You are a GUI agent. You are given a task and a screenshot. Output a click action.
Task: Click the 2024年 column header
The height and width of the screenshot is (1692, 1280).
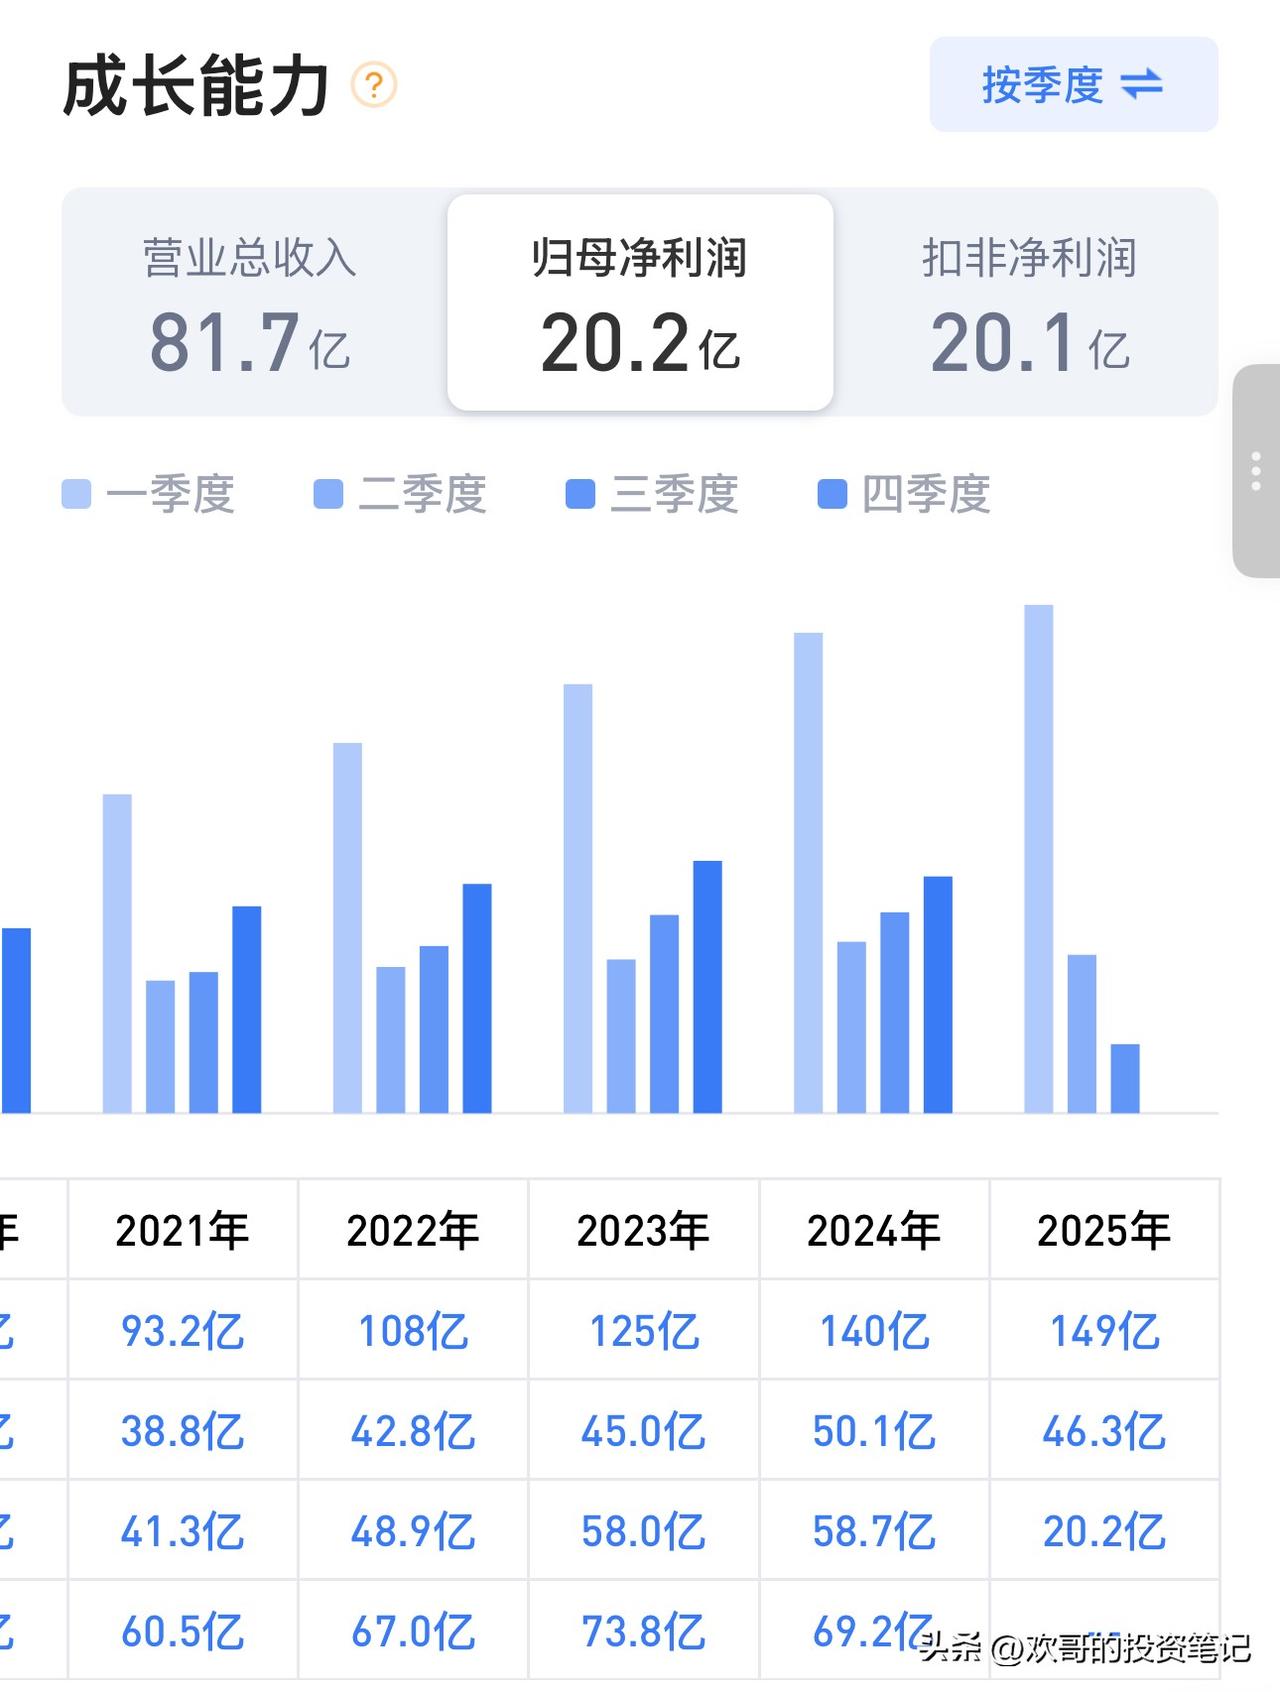click(874, 1230)
